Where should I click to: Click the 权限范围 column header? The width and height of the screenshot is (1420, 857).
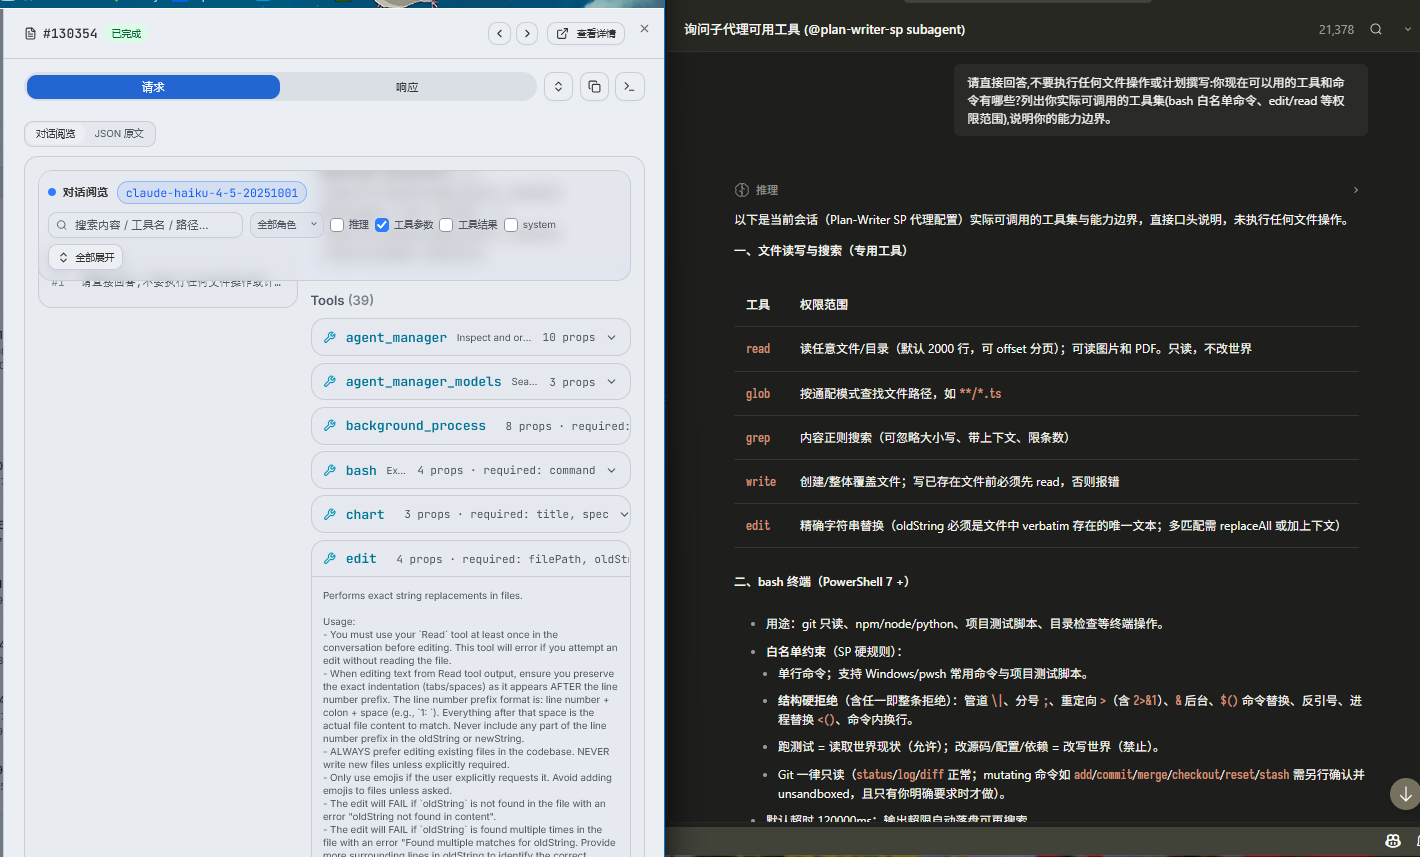pos(824,305)
